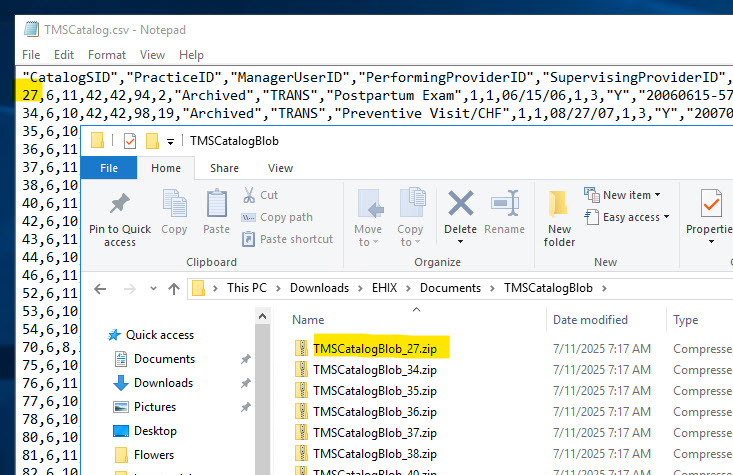Go back with the Back arrow
This screenshot has height=475, width=733.
click(100, 289)
